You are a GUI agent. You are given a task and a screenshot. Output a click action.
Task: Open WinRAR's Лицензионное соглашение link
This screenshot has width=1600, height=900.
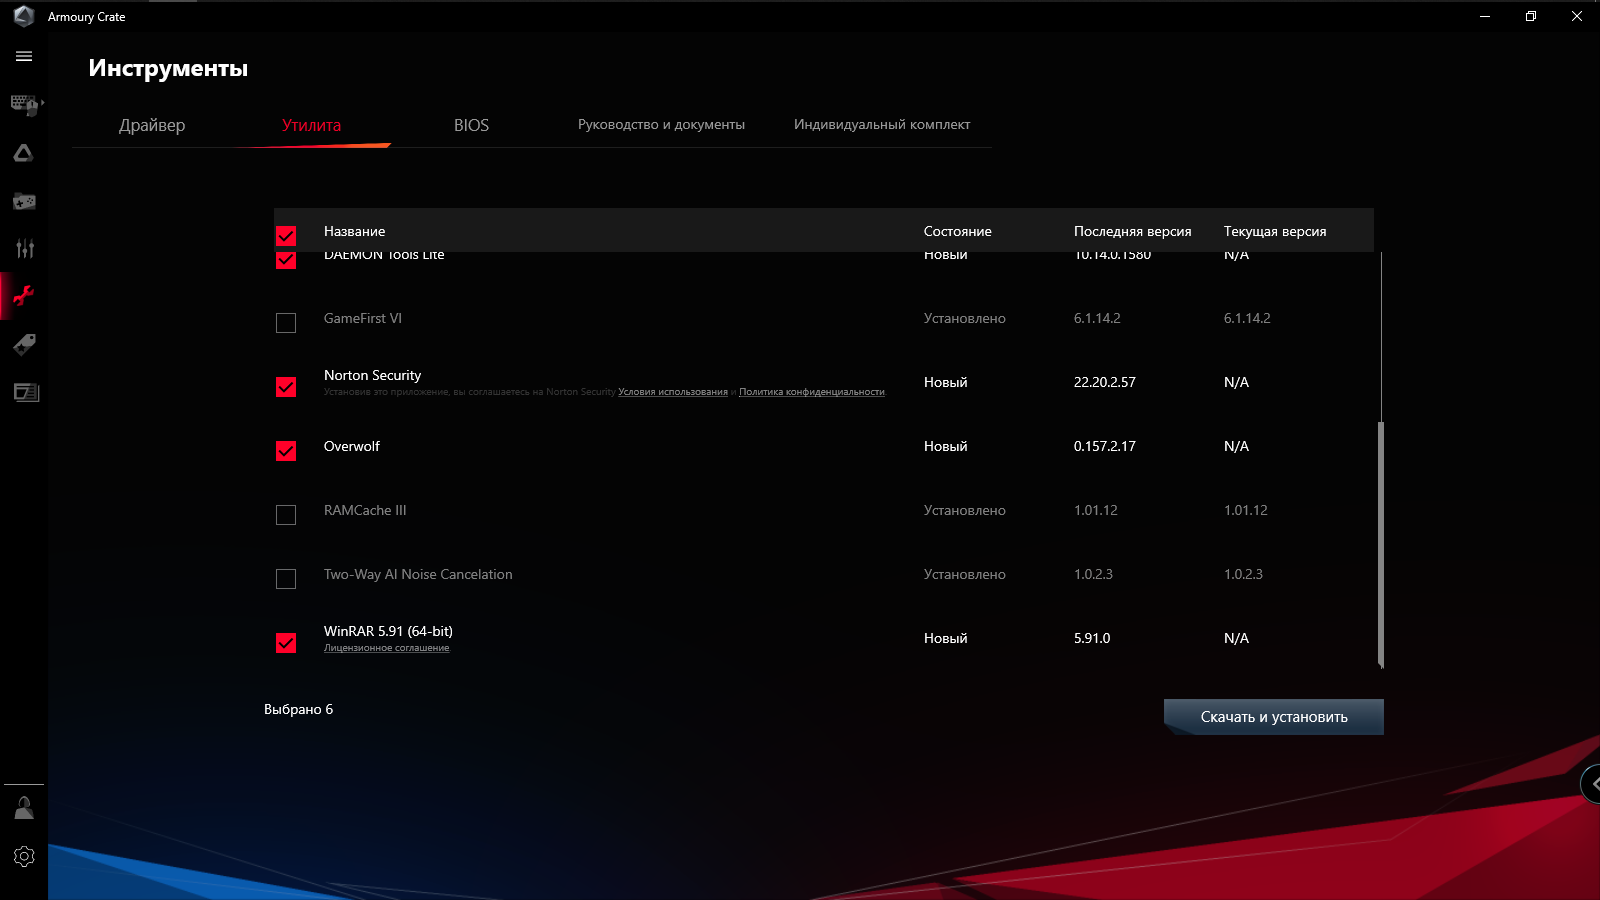point(387,648)
